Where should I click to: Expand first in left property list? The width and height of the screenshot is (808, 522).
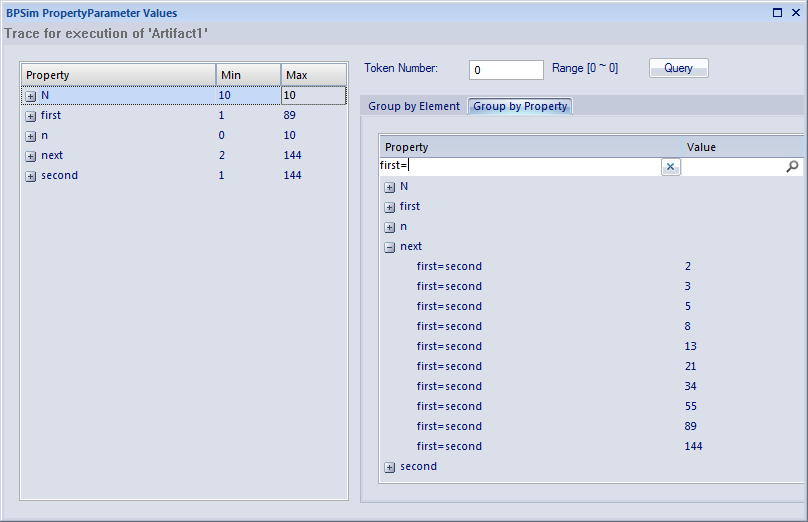coord(31,116)
